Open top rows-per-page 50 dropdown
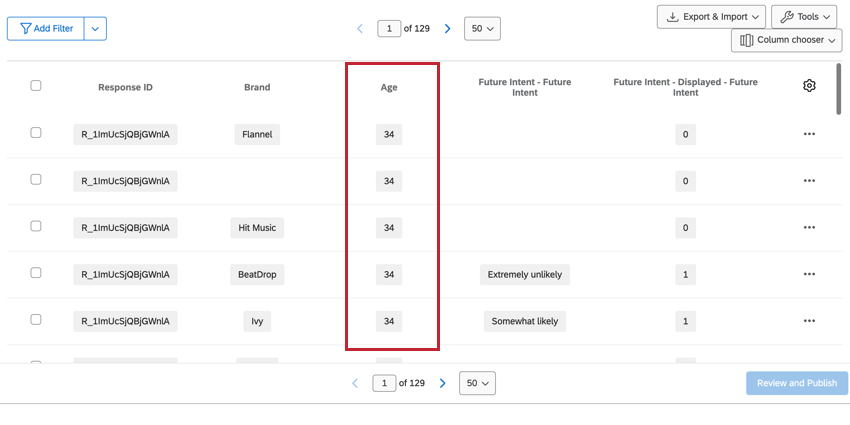850x425 pixels. pyautogui.click(x=482, y=29)
